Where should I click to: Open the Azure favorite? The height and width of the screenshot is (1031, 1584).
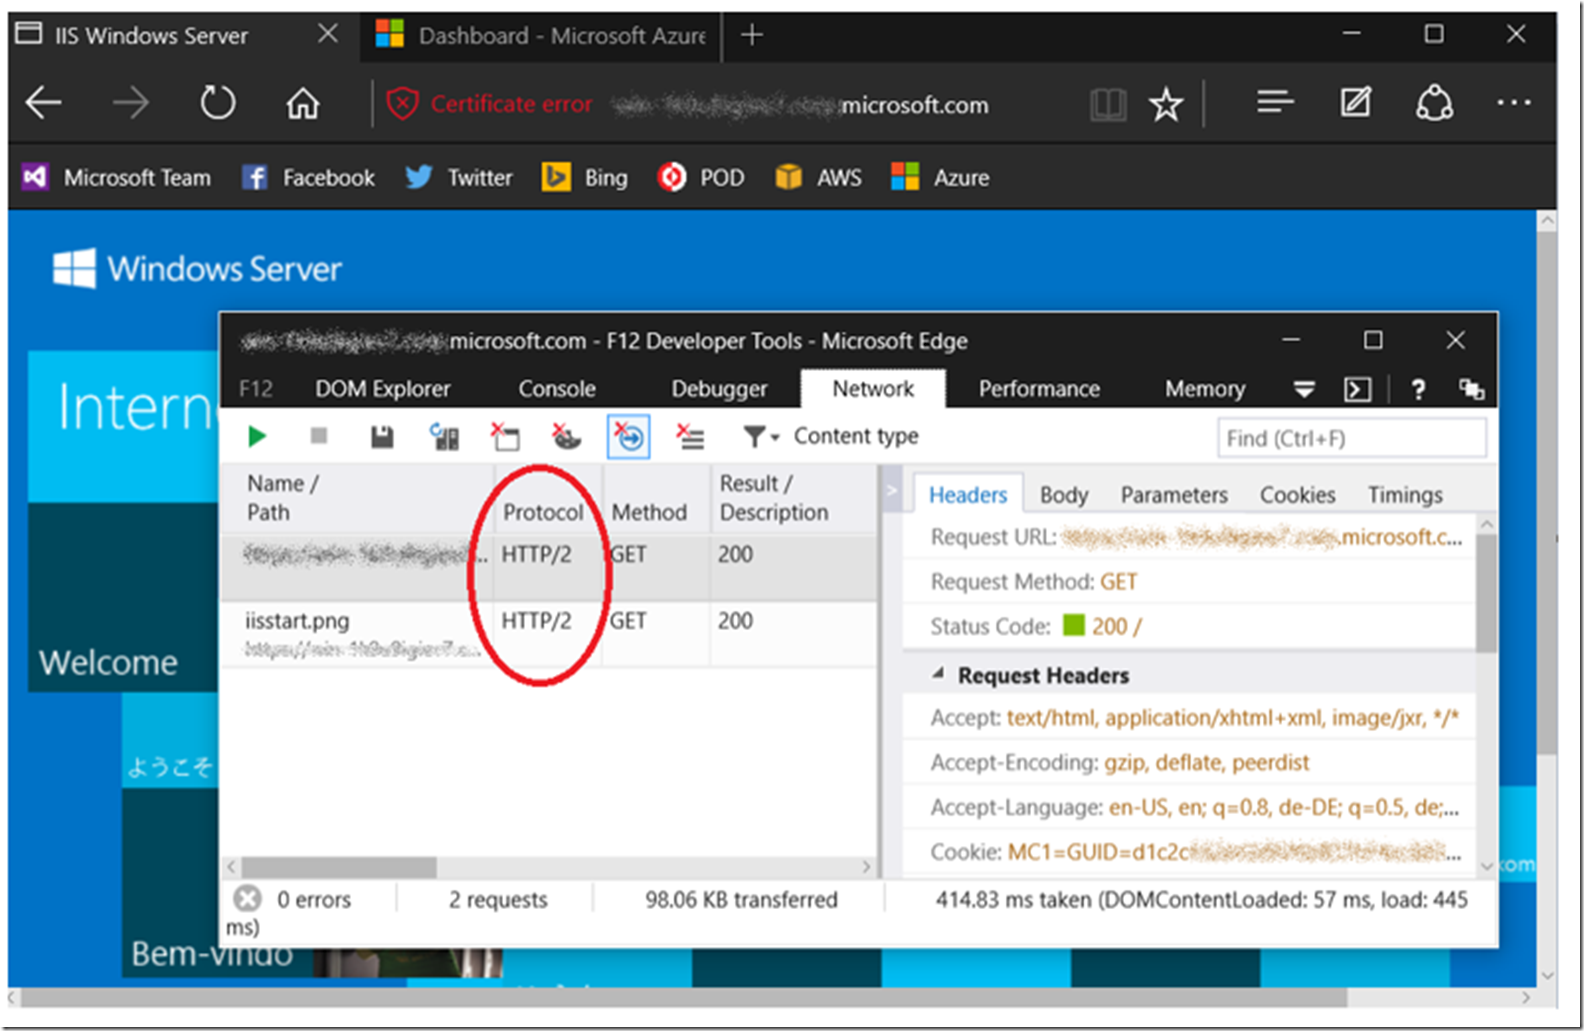(940, 178)
